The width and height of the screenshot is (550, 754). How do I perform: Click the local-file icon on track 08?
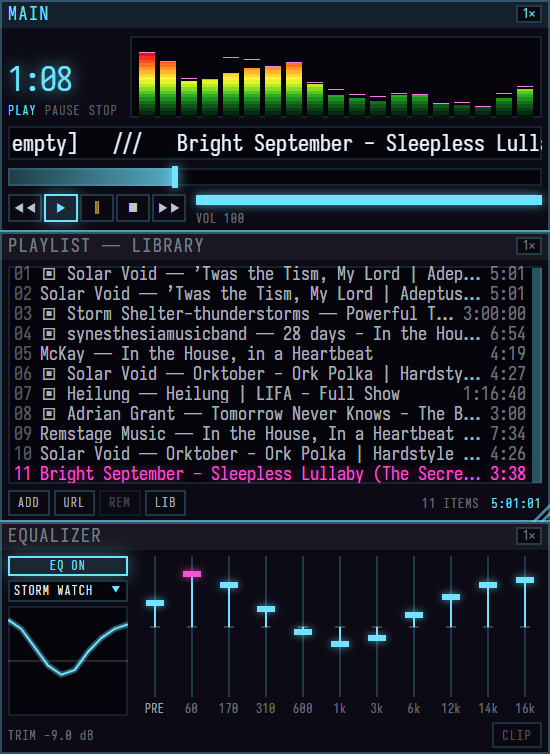pyautogui.click(x=49, y=414)
